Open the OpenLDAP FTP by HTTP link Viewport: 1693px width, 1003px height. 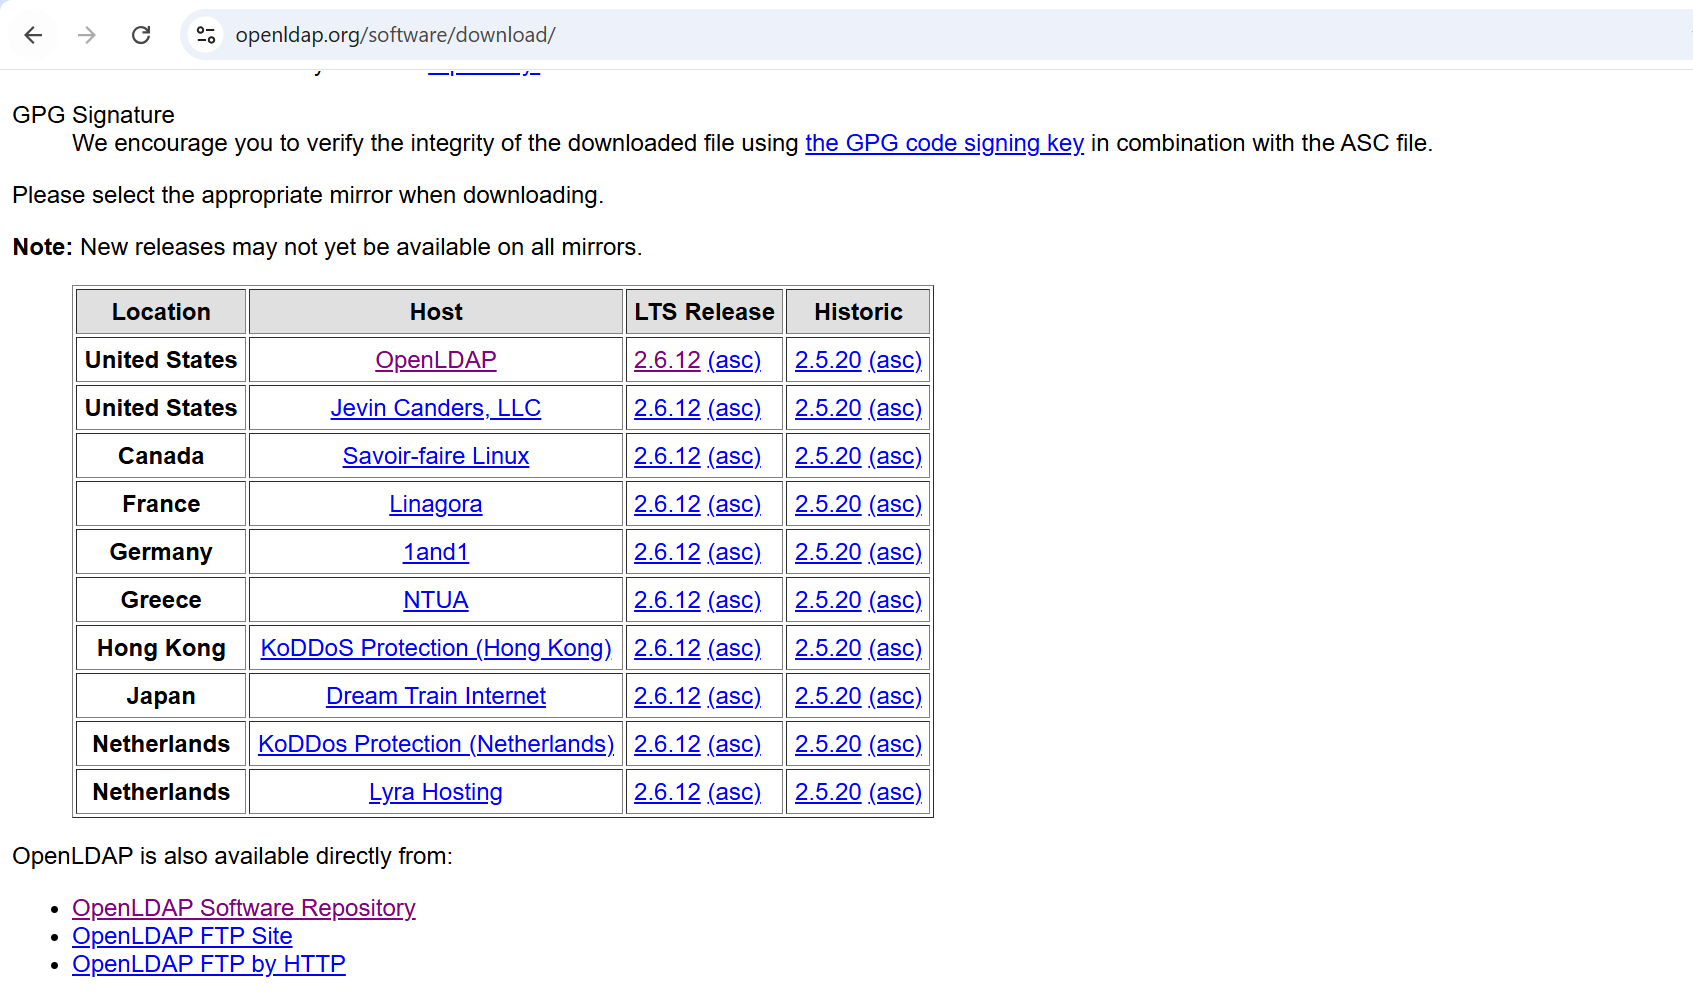[208, 964]
